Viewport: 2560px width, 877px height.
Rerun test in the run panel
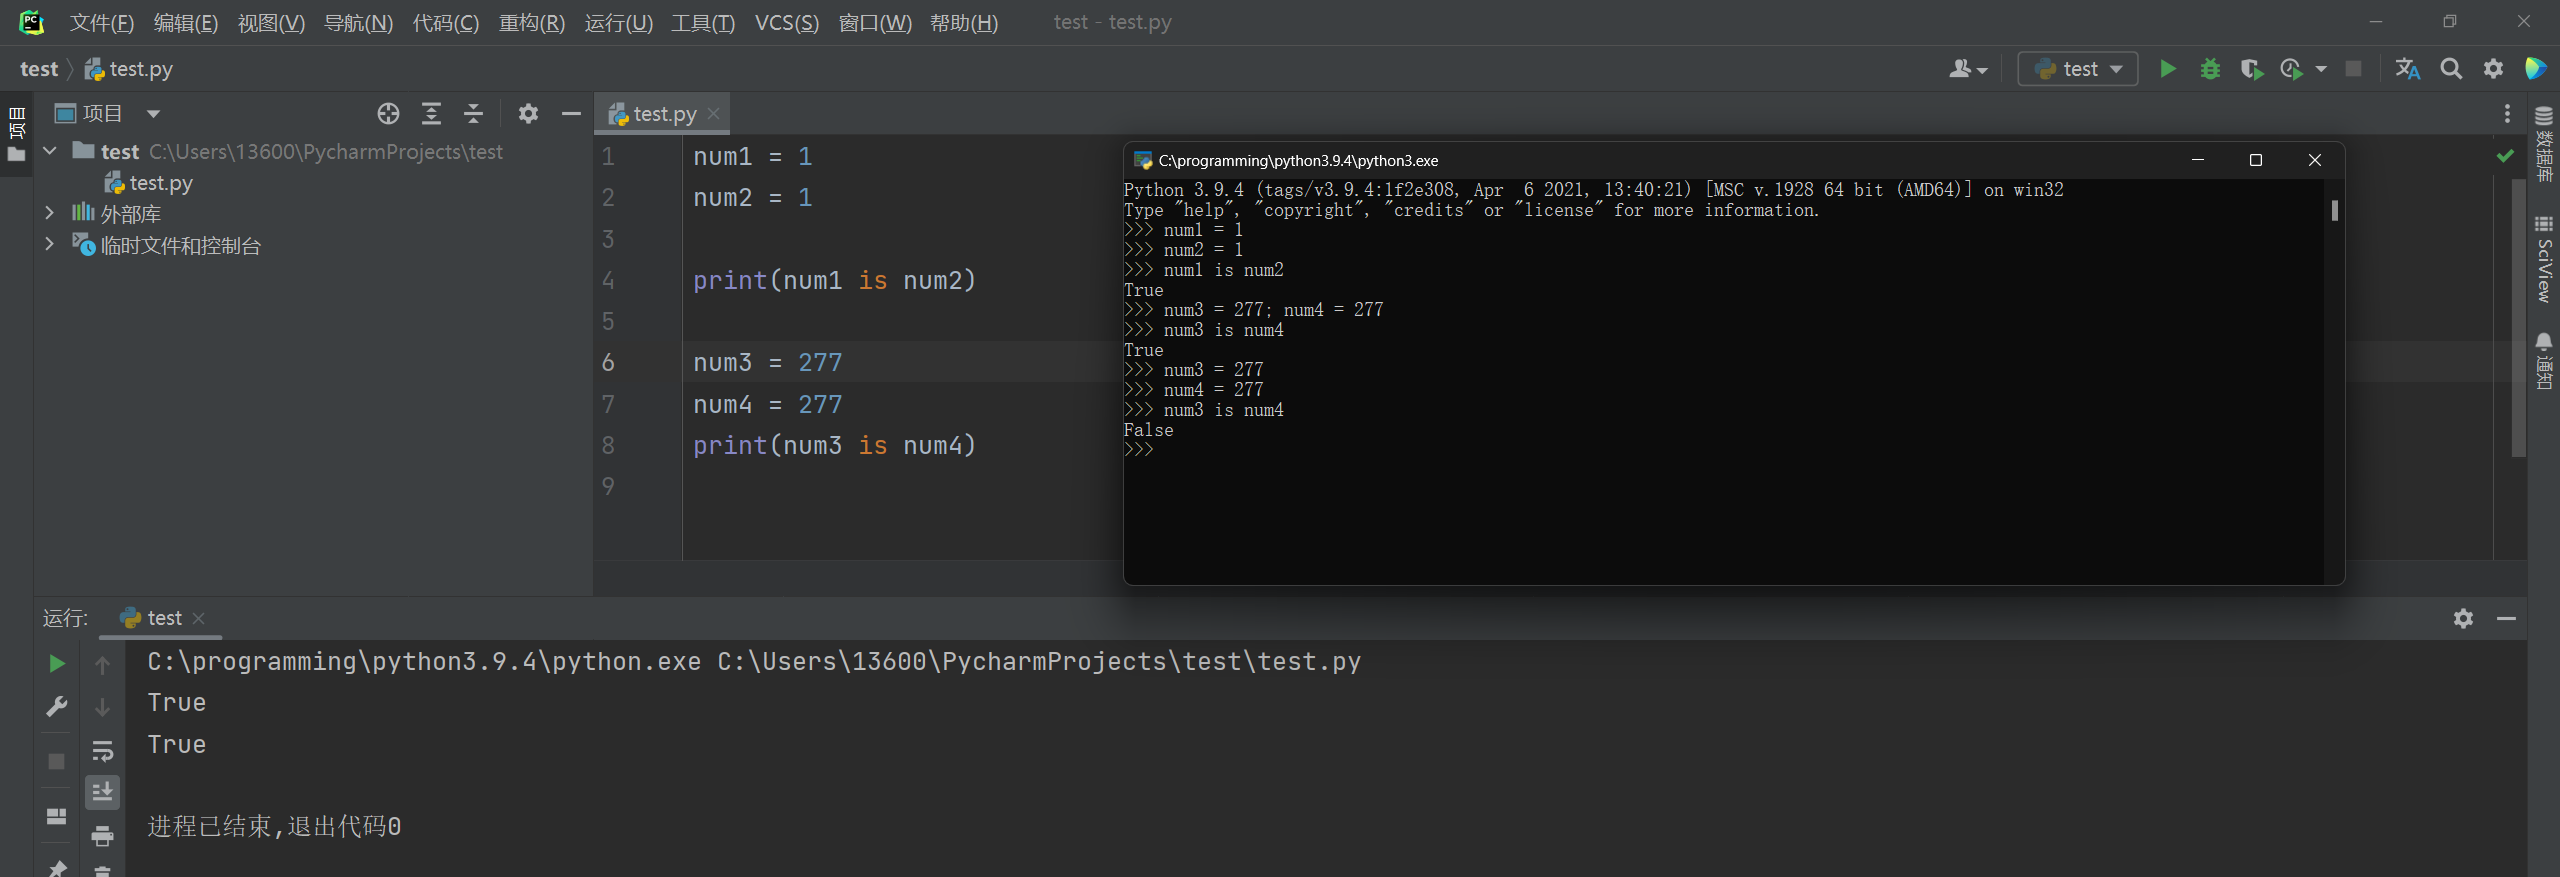[57, 664]
